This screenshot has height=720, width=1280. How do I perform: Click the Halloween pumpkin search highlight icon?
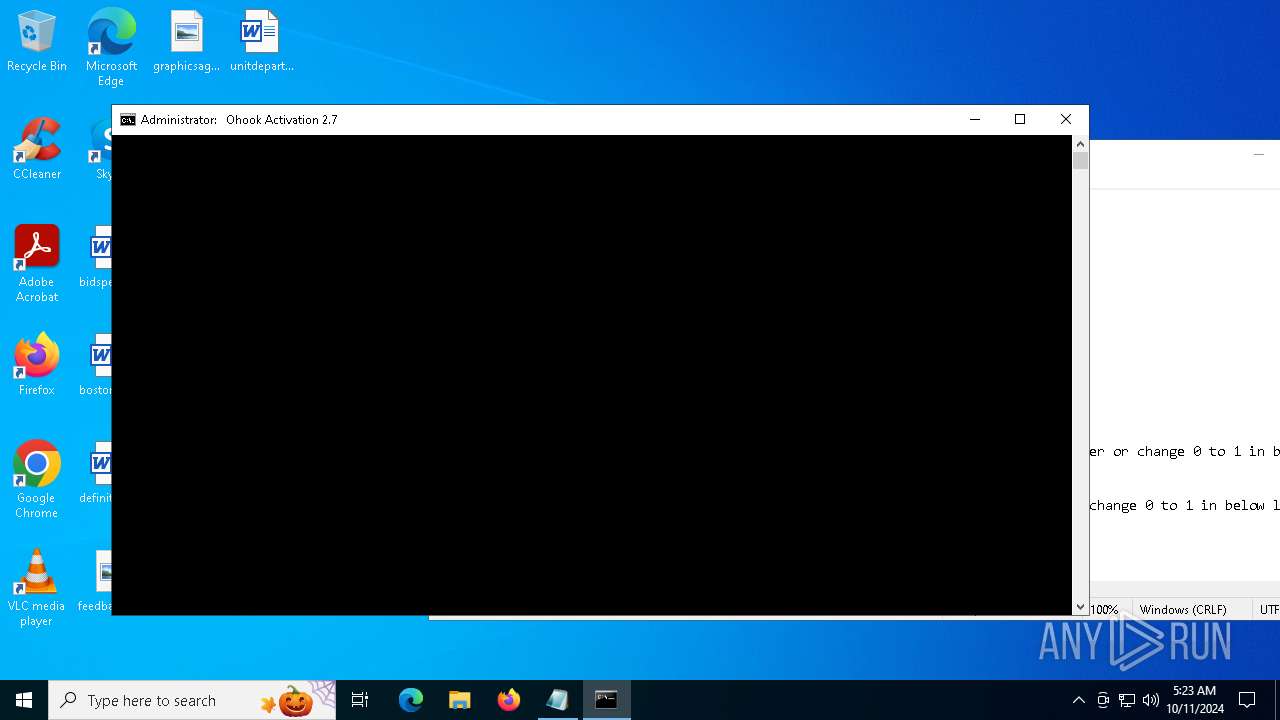294,700
